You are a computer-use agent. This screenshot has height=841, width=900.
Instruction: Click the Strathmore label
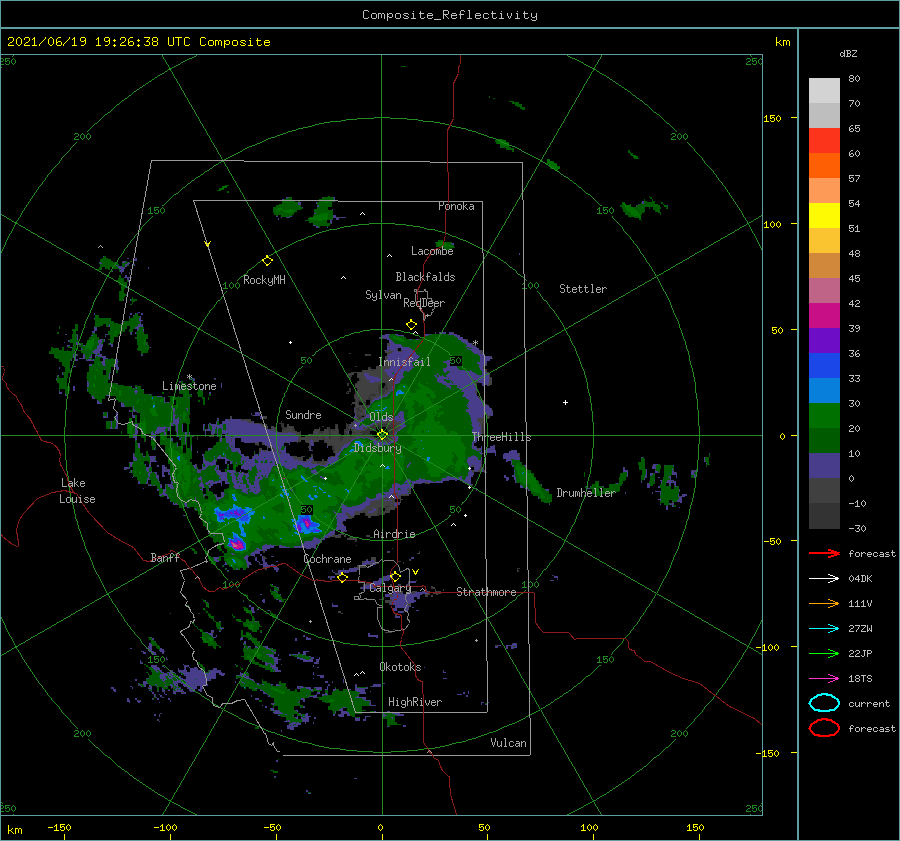[486, 592]
